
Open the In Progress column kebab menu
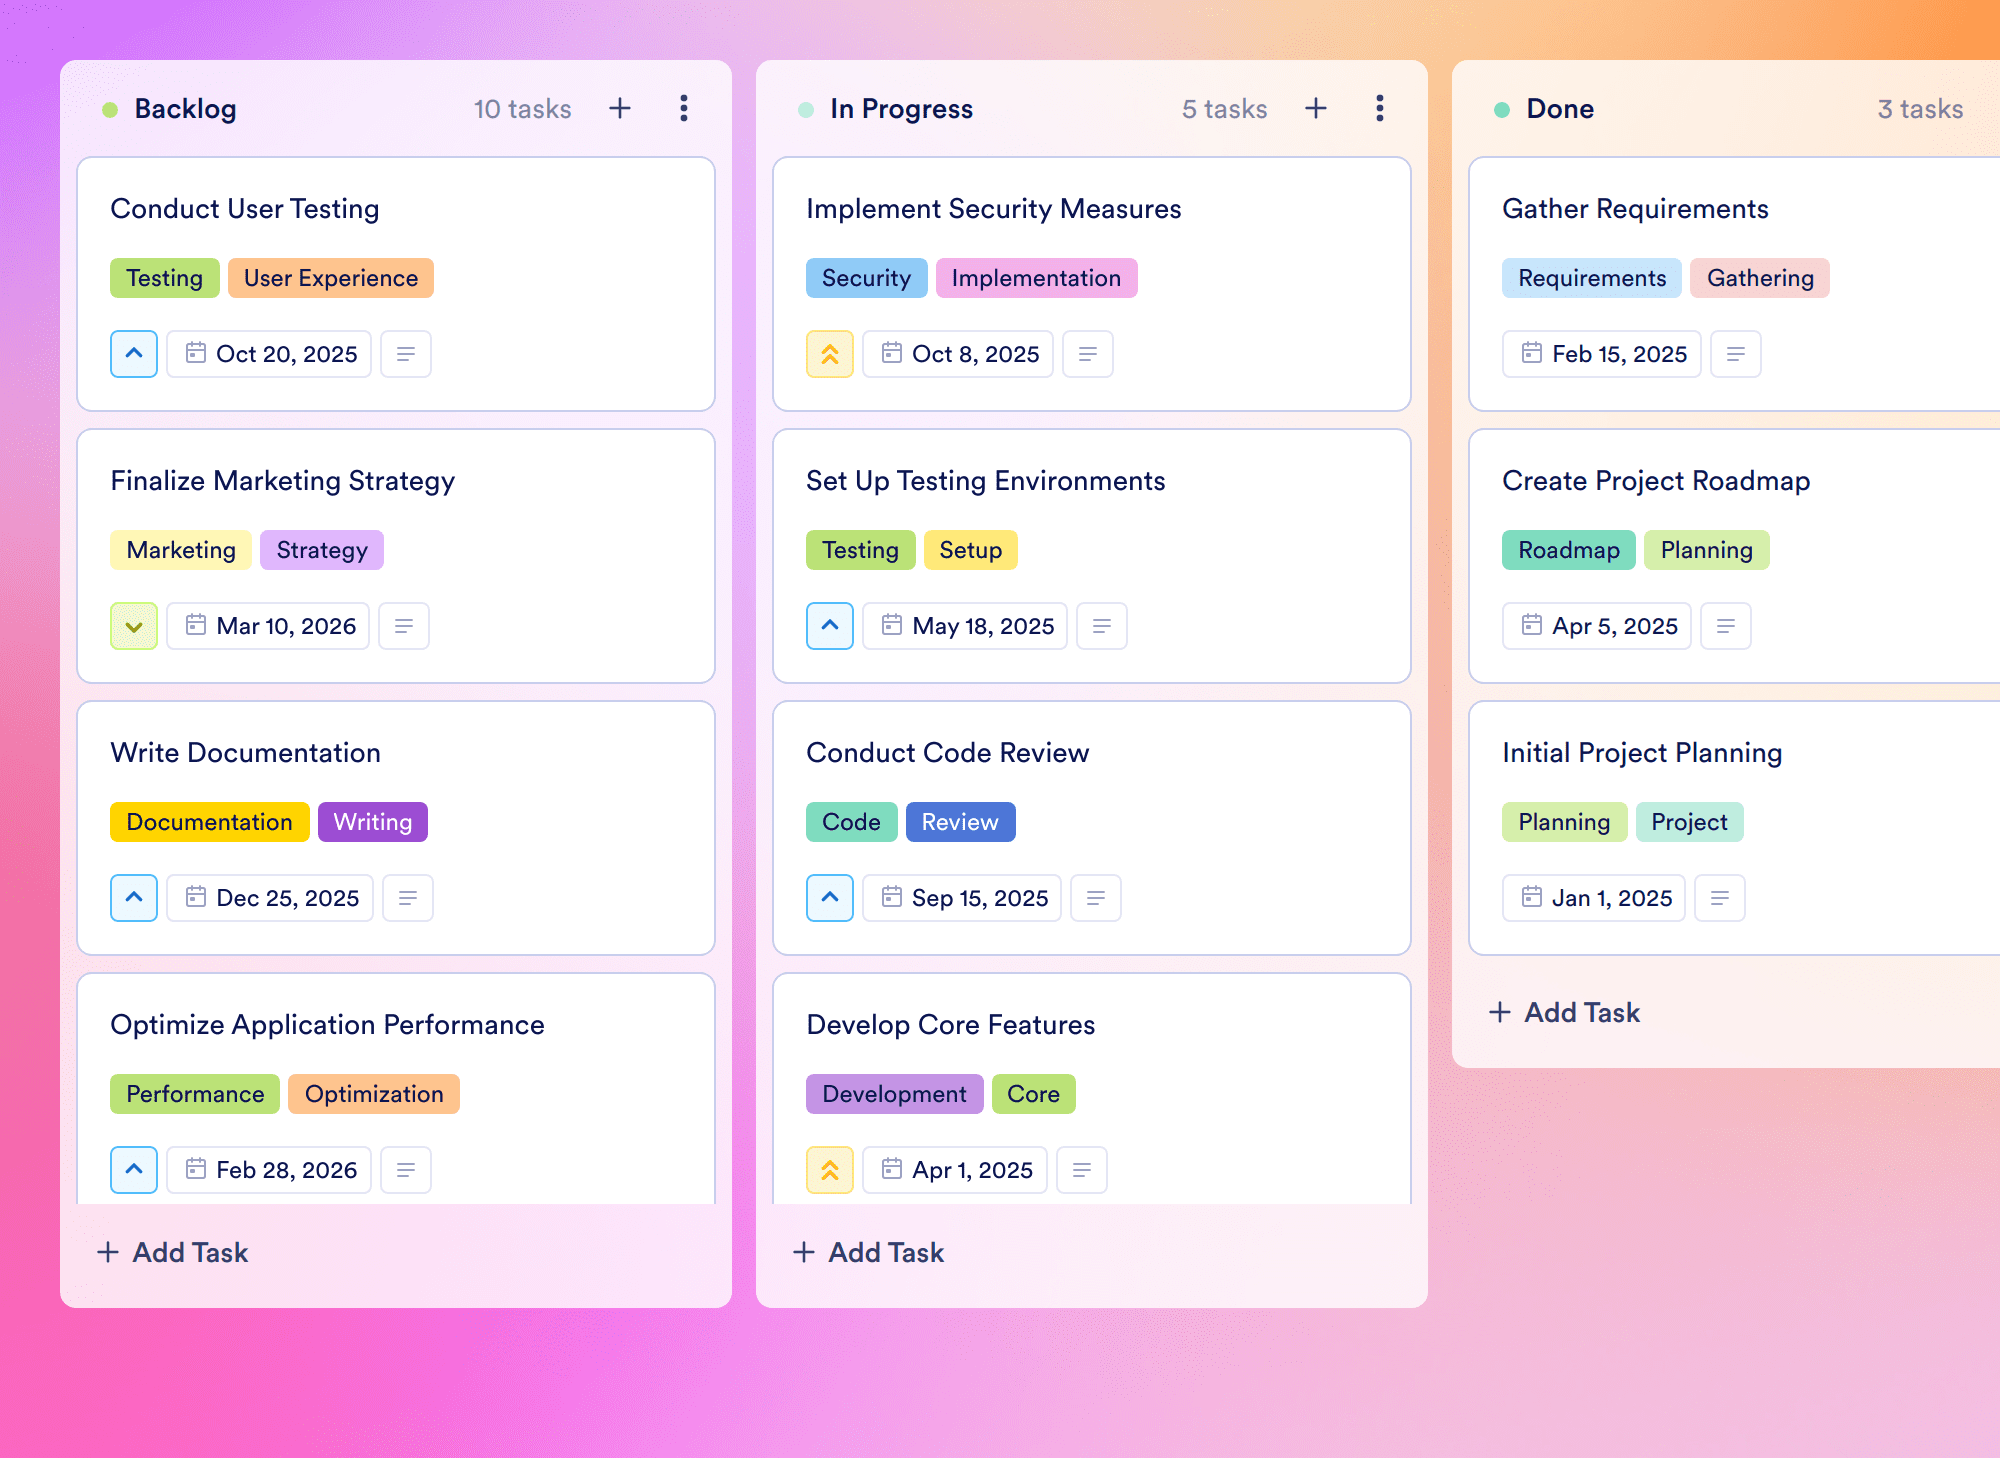point(1380,108)
